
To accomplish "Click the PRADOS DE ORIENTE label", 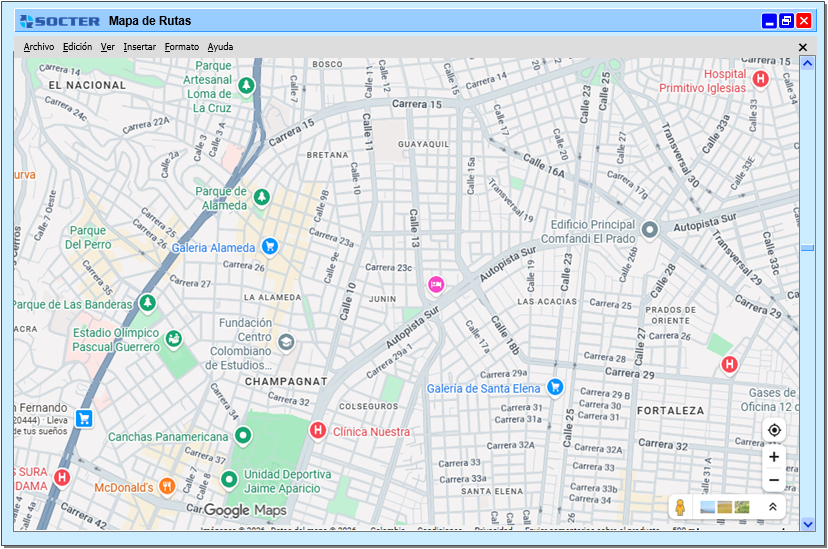I will tap(671, 315).
